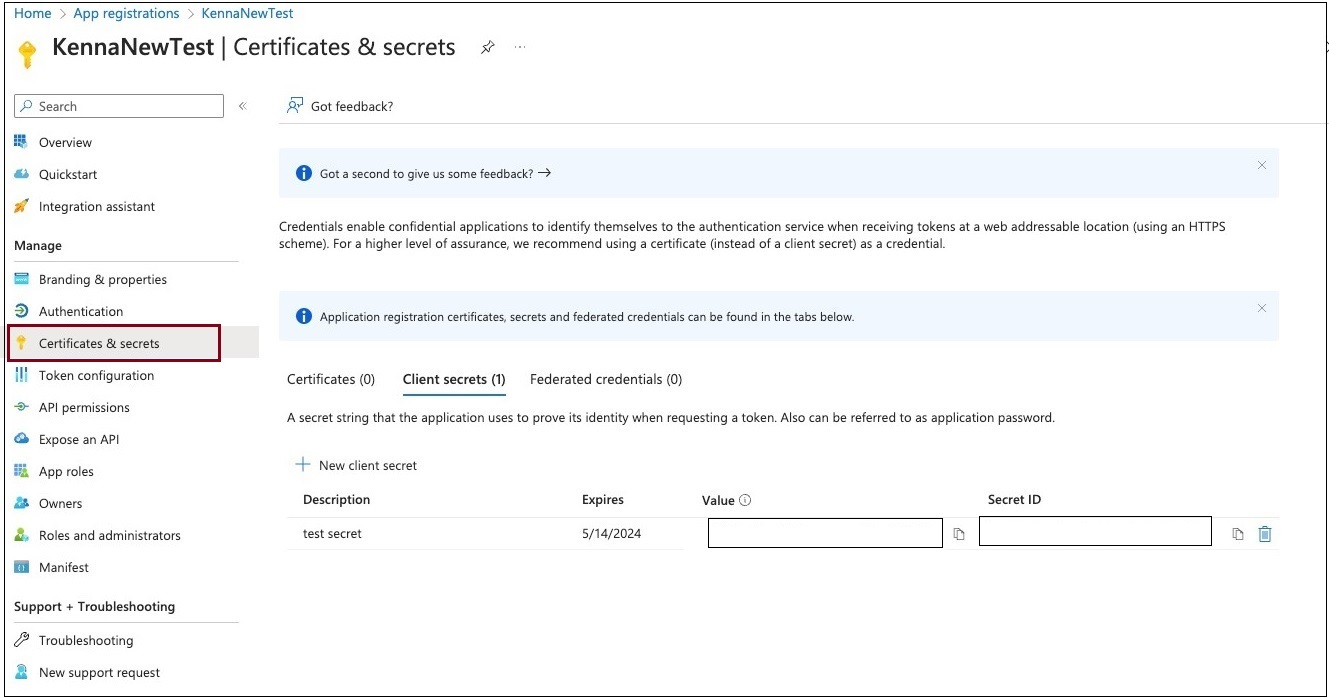The height and width of the screenshot is (698, 1329).
Task: Click the App roles grid icon
Action: click(22, 471)
